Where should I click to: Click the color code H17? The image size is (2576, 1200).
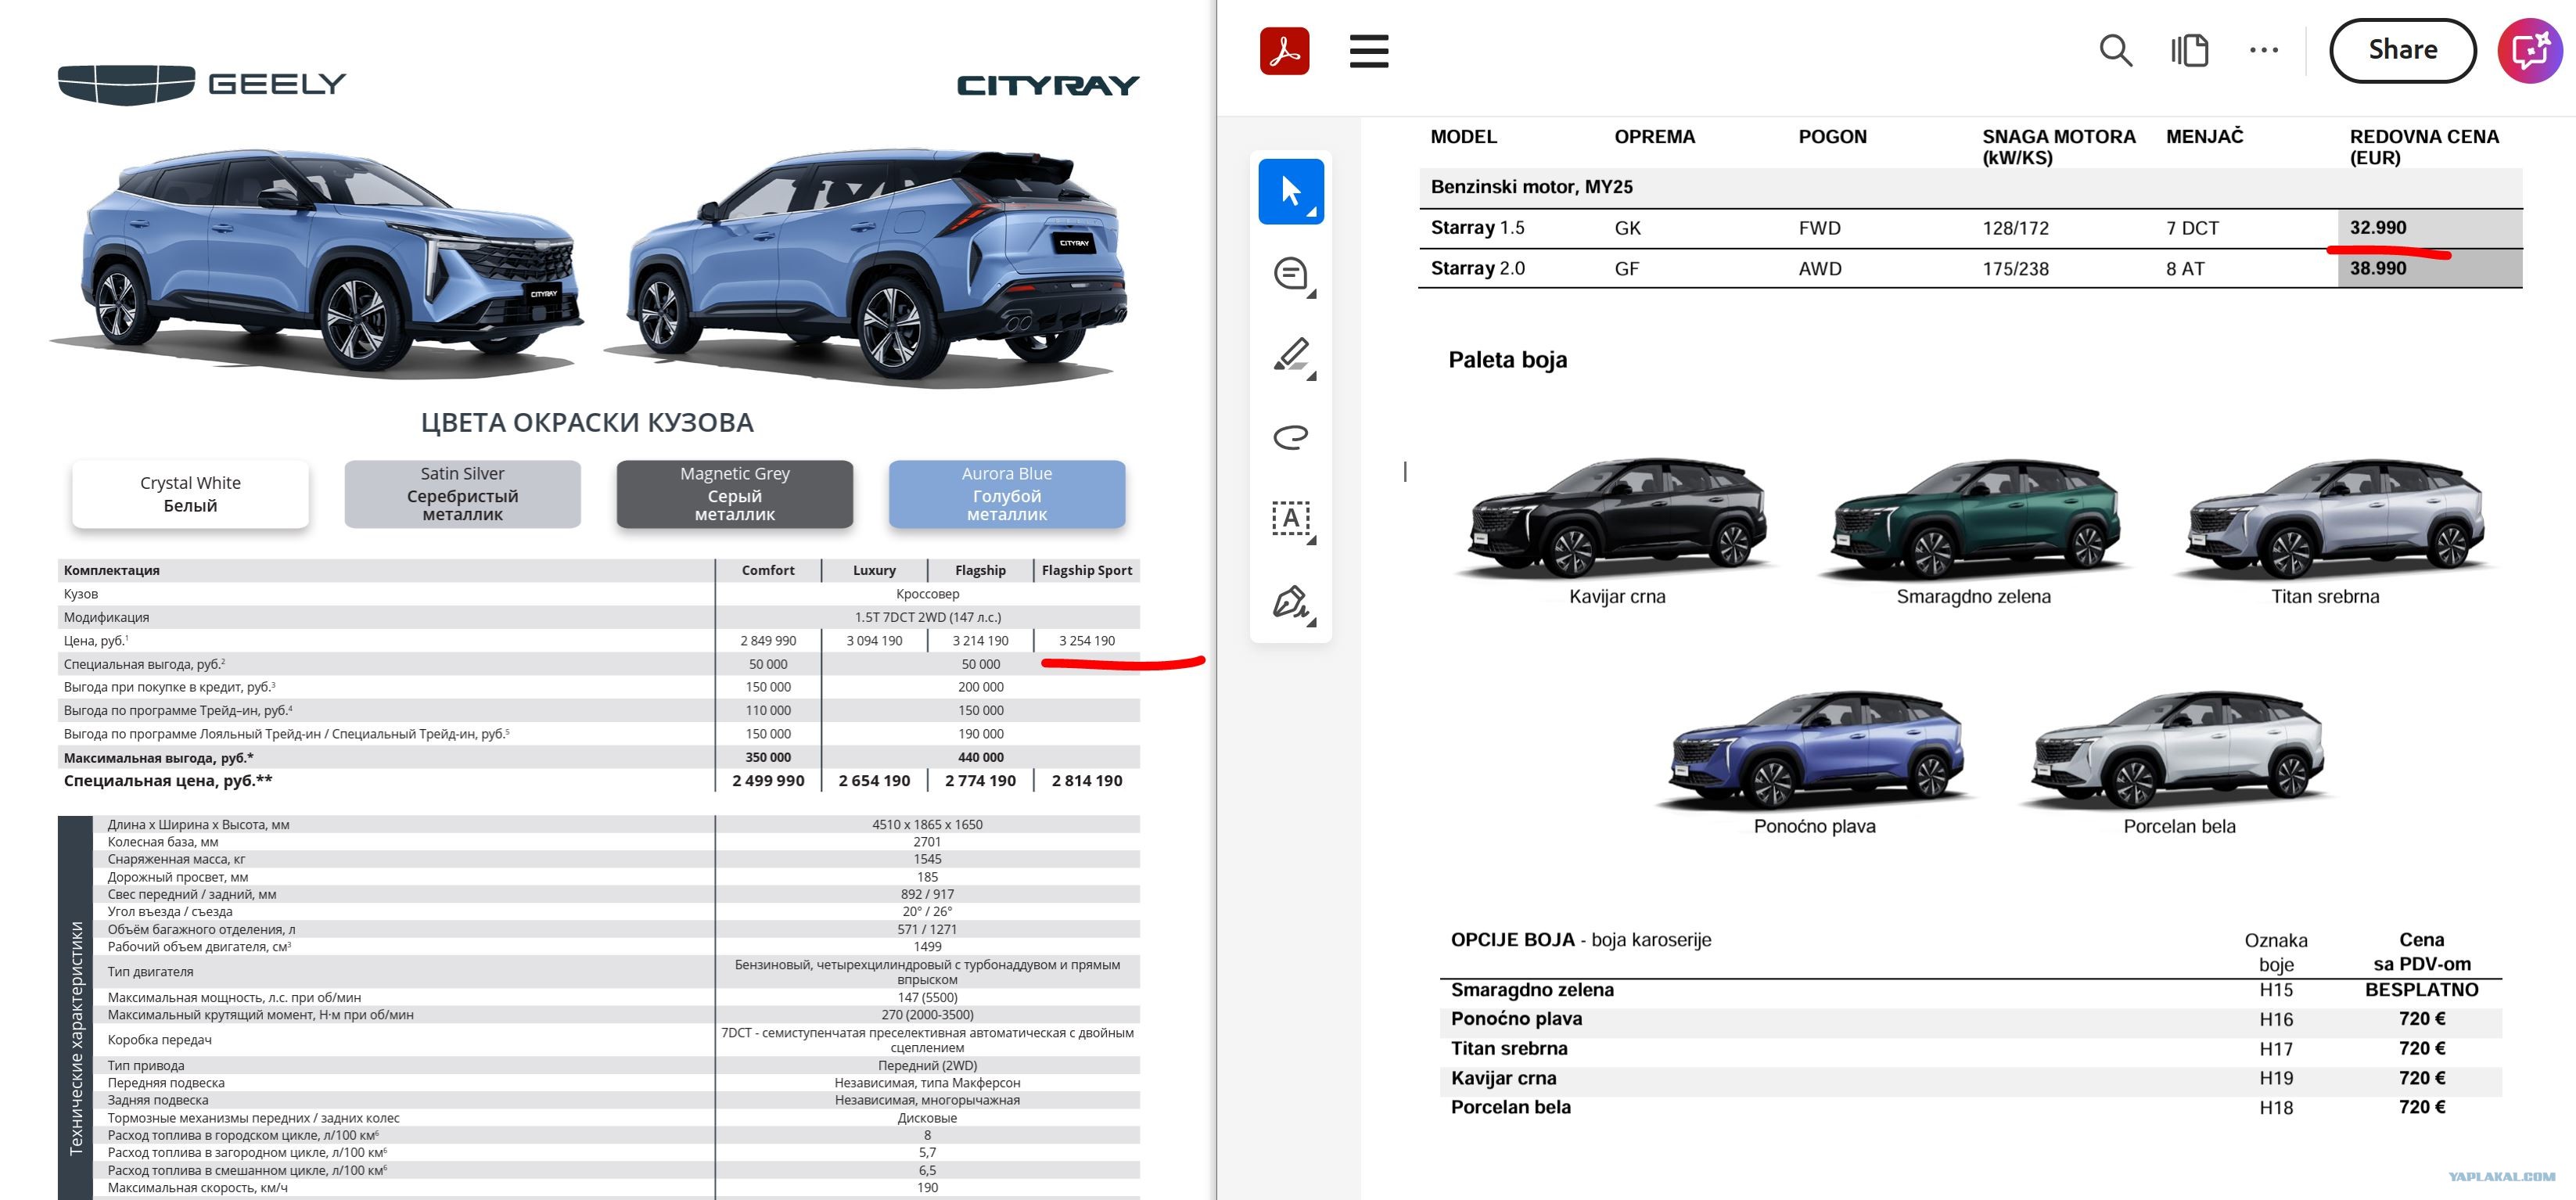click(2276, 1049)
